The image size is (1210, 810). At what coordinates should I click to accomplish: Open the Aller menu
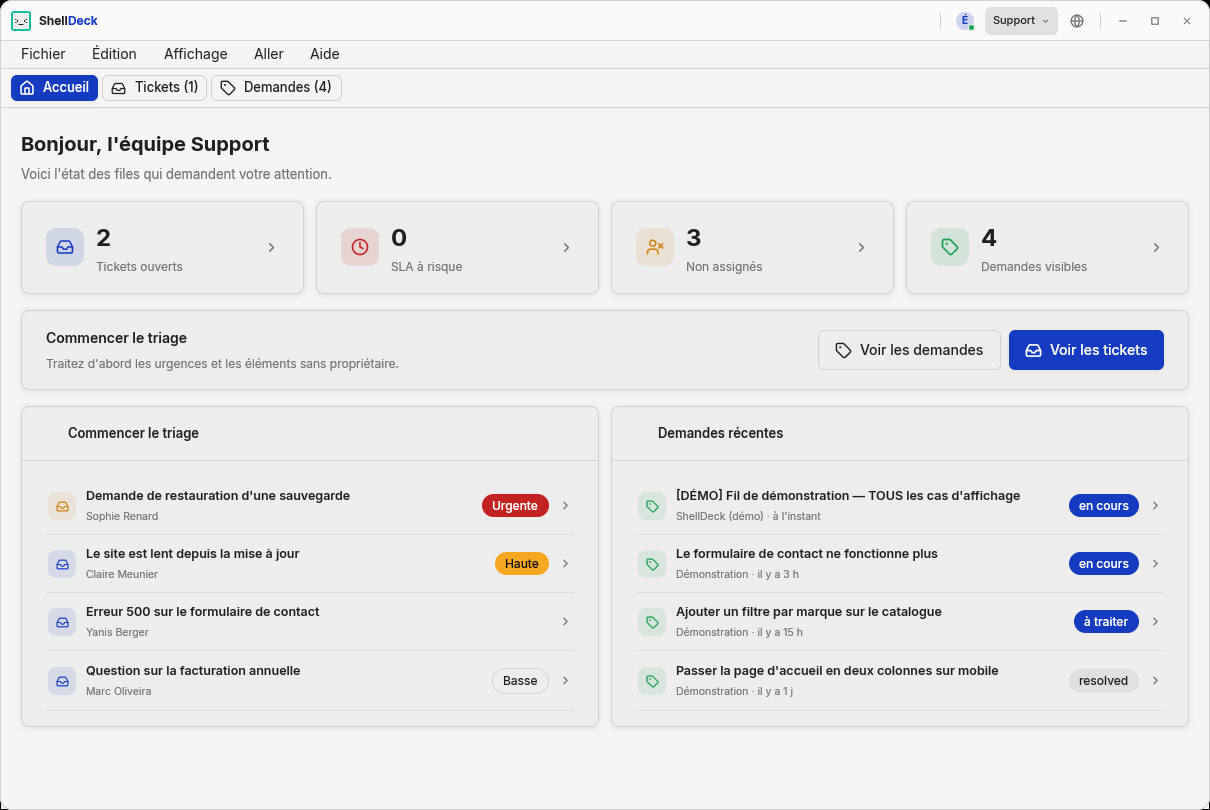pos(269,54)
